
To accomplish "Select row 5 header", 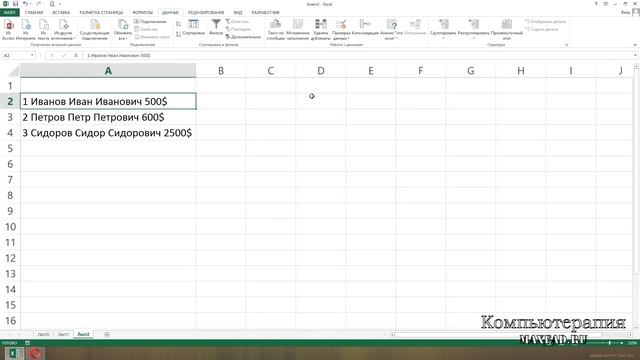I will pos(10,148).
